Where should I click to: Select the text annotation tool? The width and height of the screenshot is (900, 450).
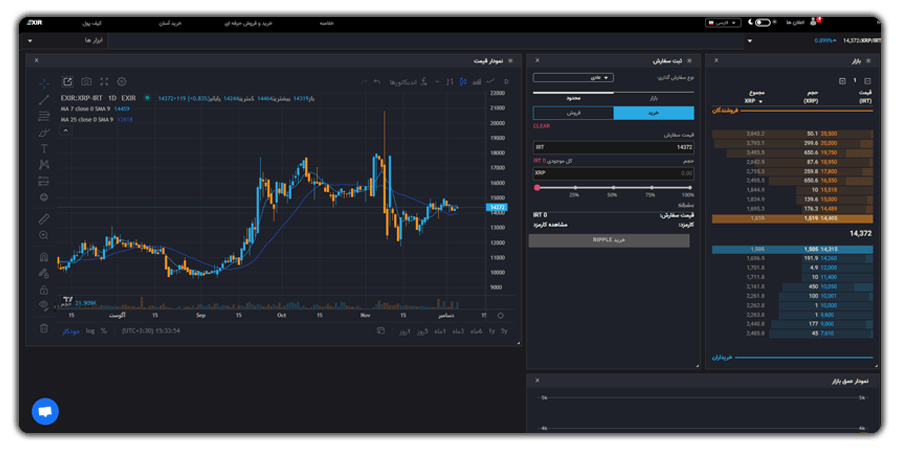(x=44, y=149)
